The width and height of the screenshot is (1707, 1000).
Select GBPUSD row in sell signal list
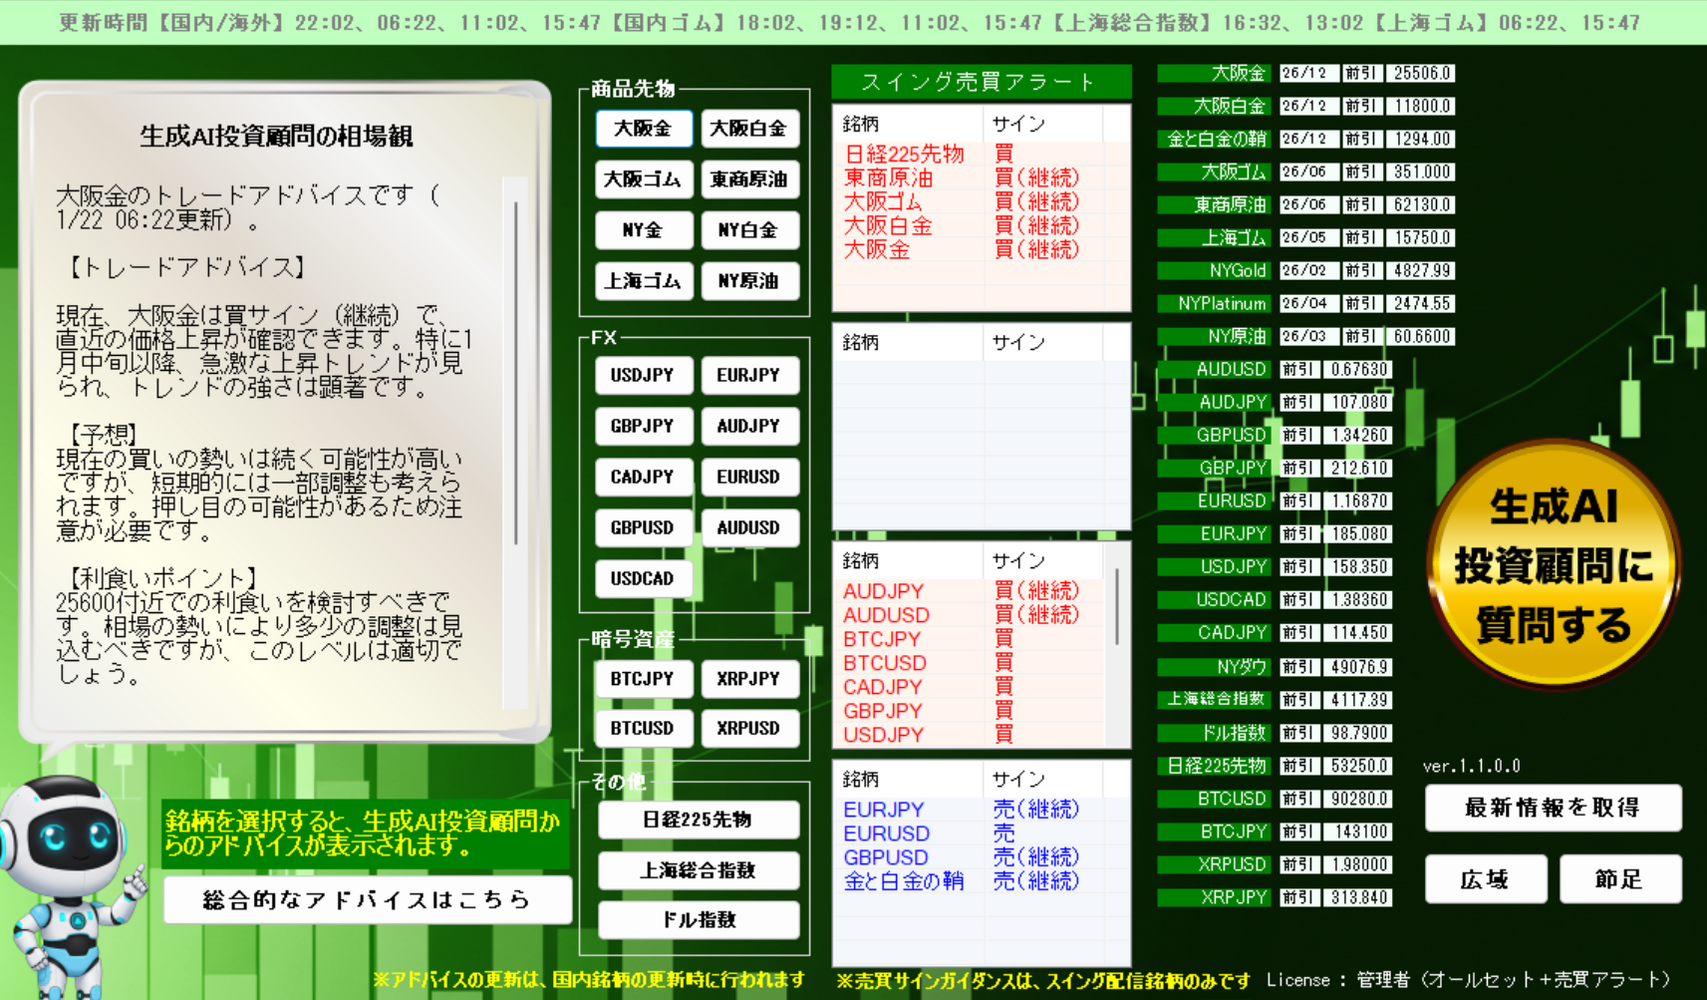[968, 857]
